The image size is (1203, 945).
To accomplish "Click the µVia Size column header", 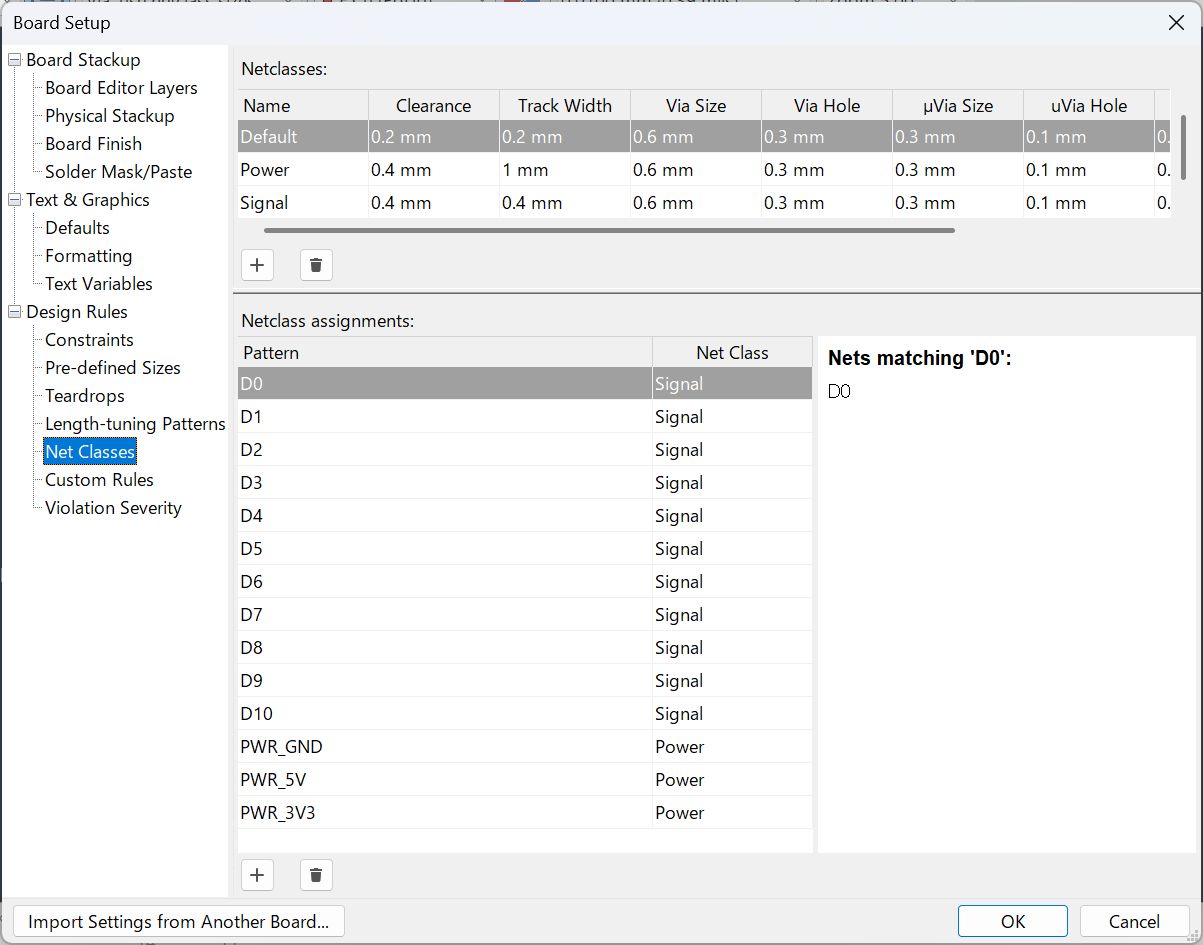I will (958, 105).
